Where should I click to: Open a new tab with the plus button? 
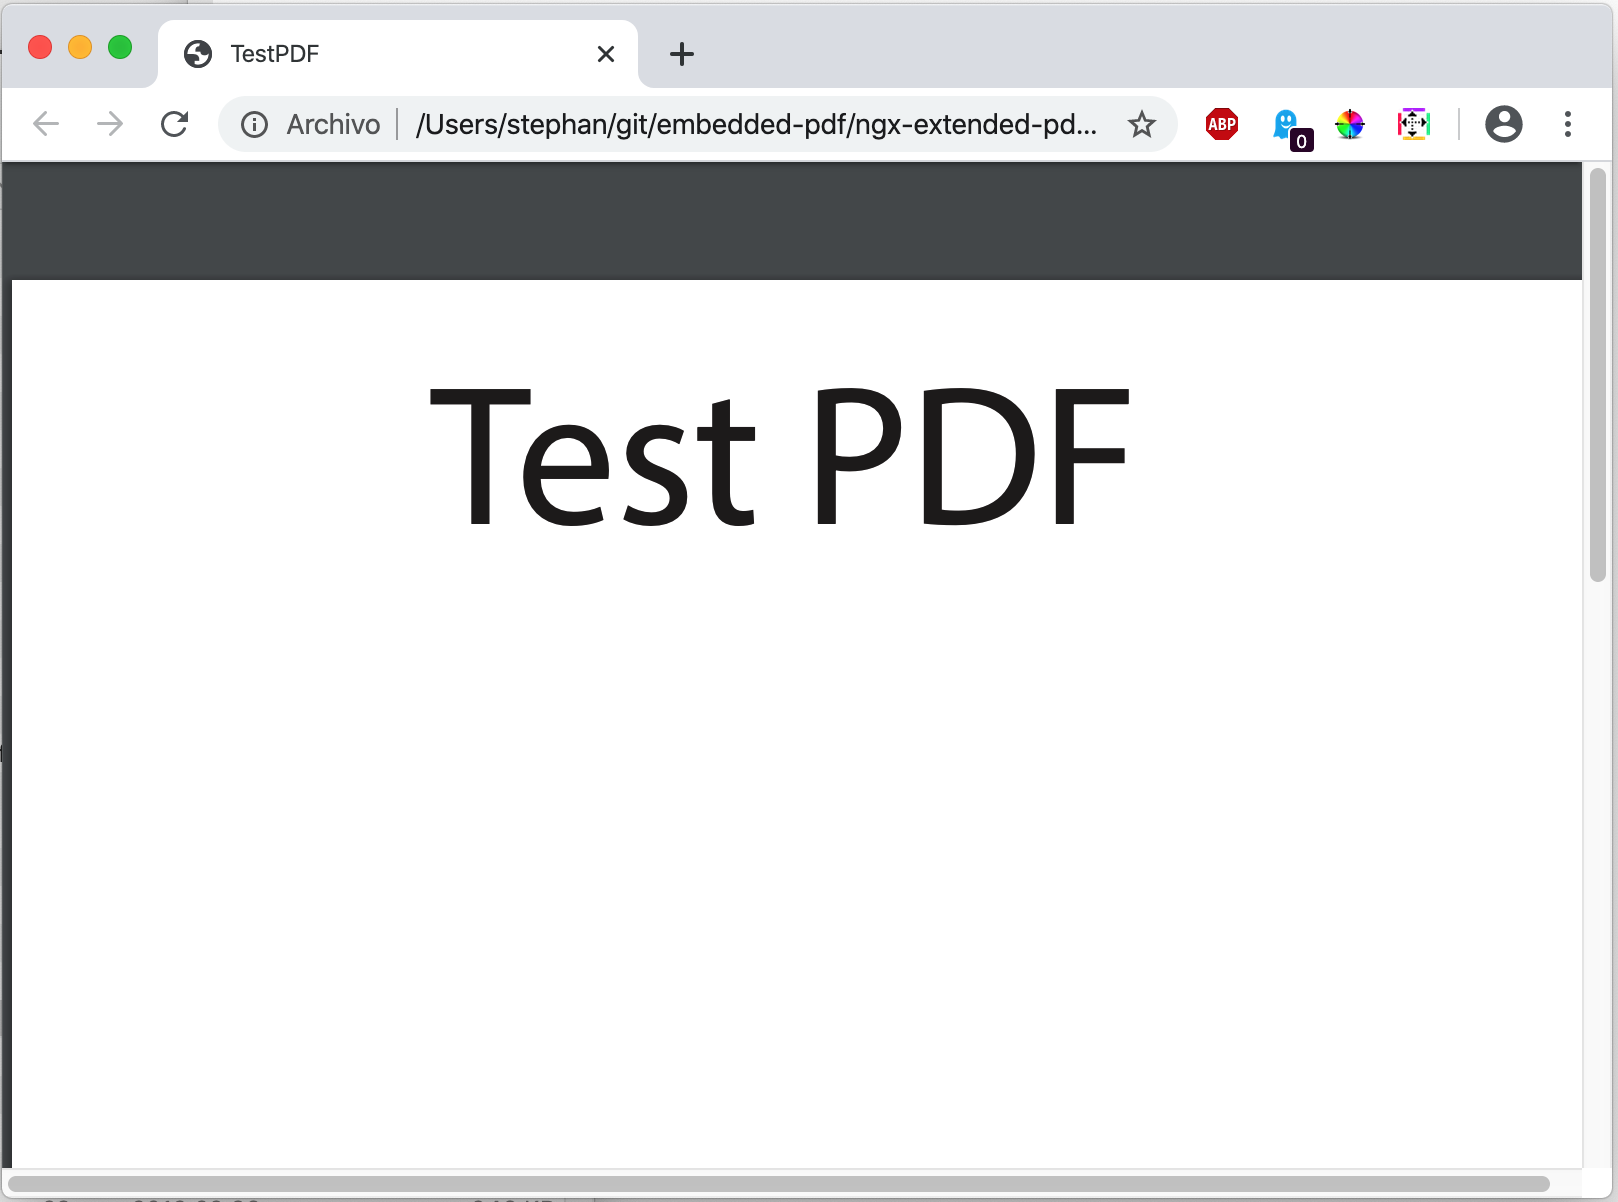pyautogui.click(x=681, y=54)
